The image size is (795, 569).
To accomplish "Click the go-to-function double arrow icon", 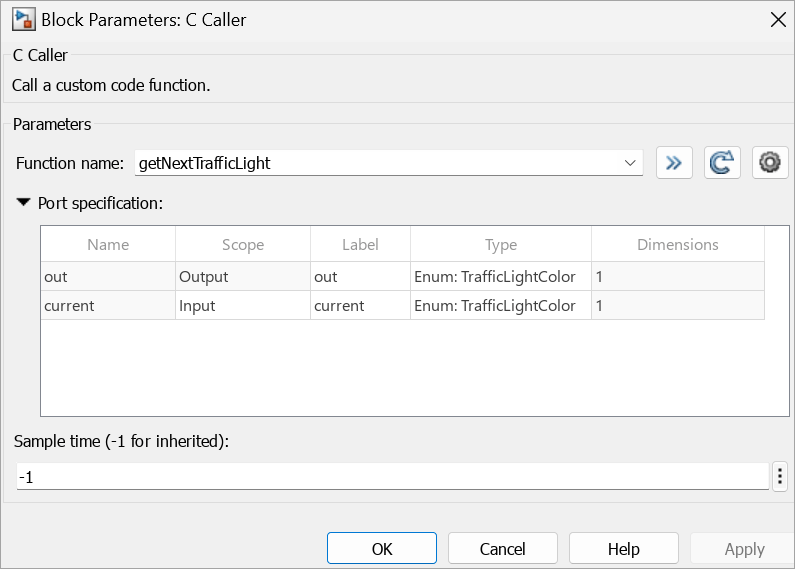I will click(x=674, y=163).
